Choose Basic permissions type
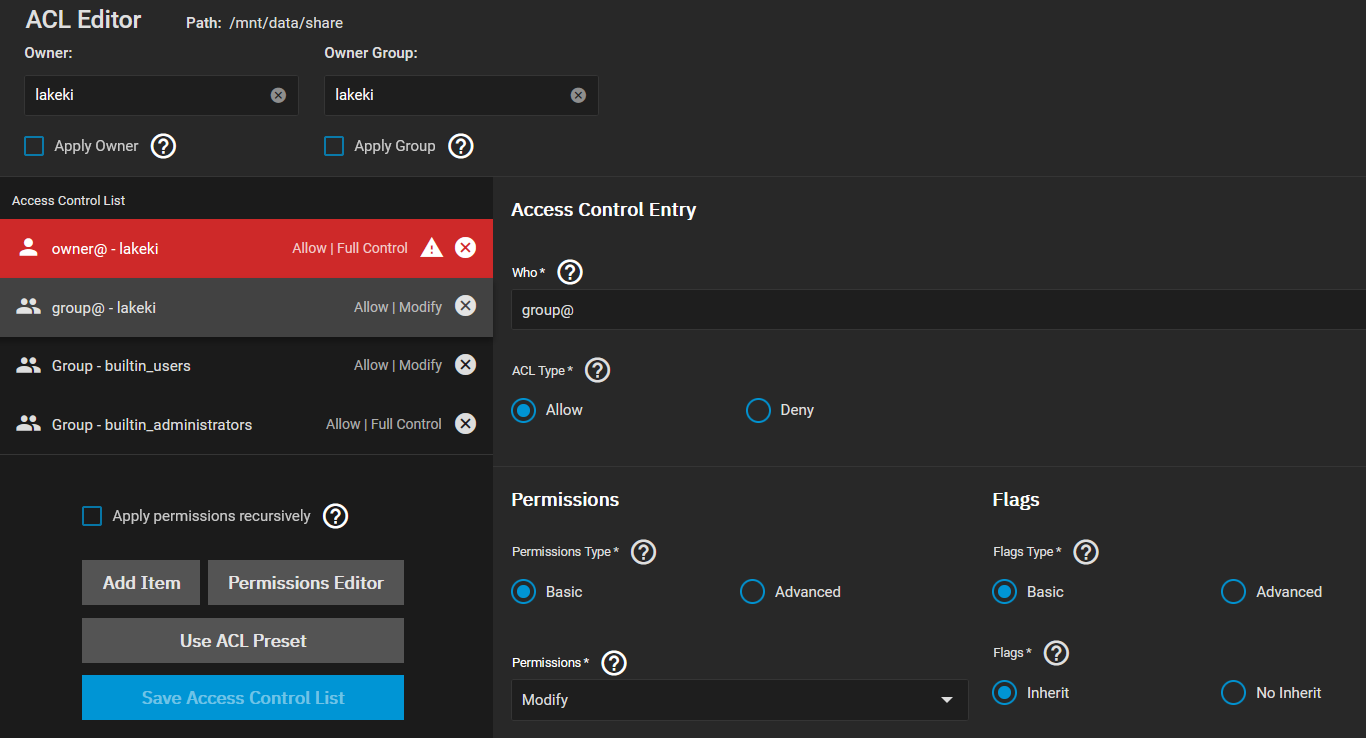Viewport: 1366px width, 738px height. click(x=524, y=592)
